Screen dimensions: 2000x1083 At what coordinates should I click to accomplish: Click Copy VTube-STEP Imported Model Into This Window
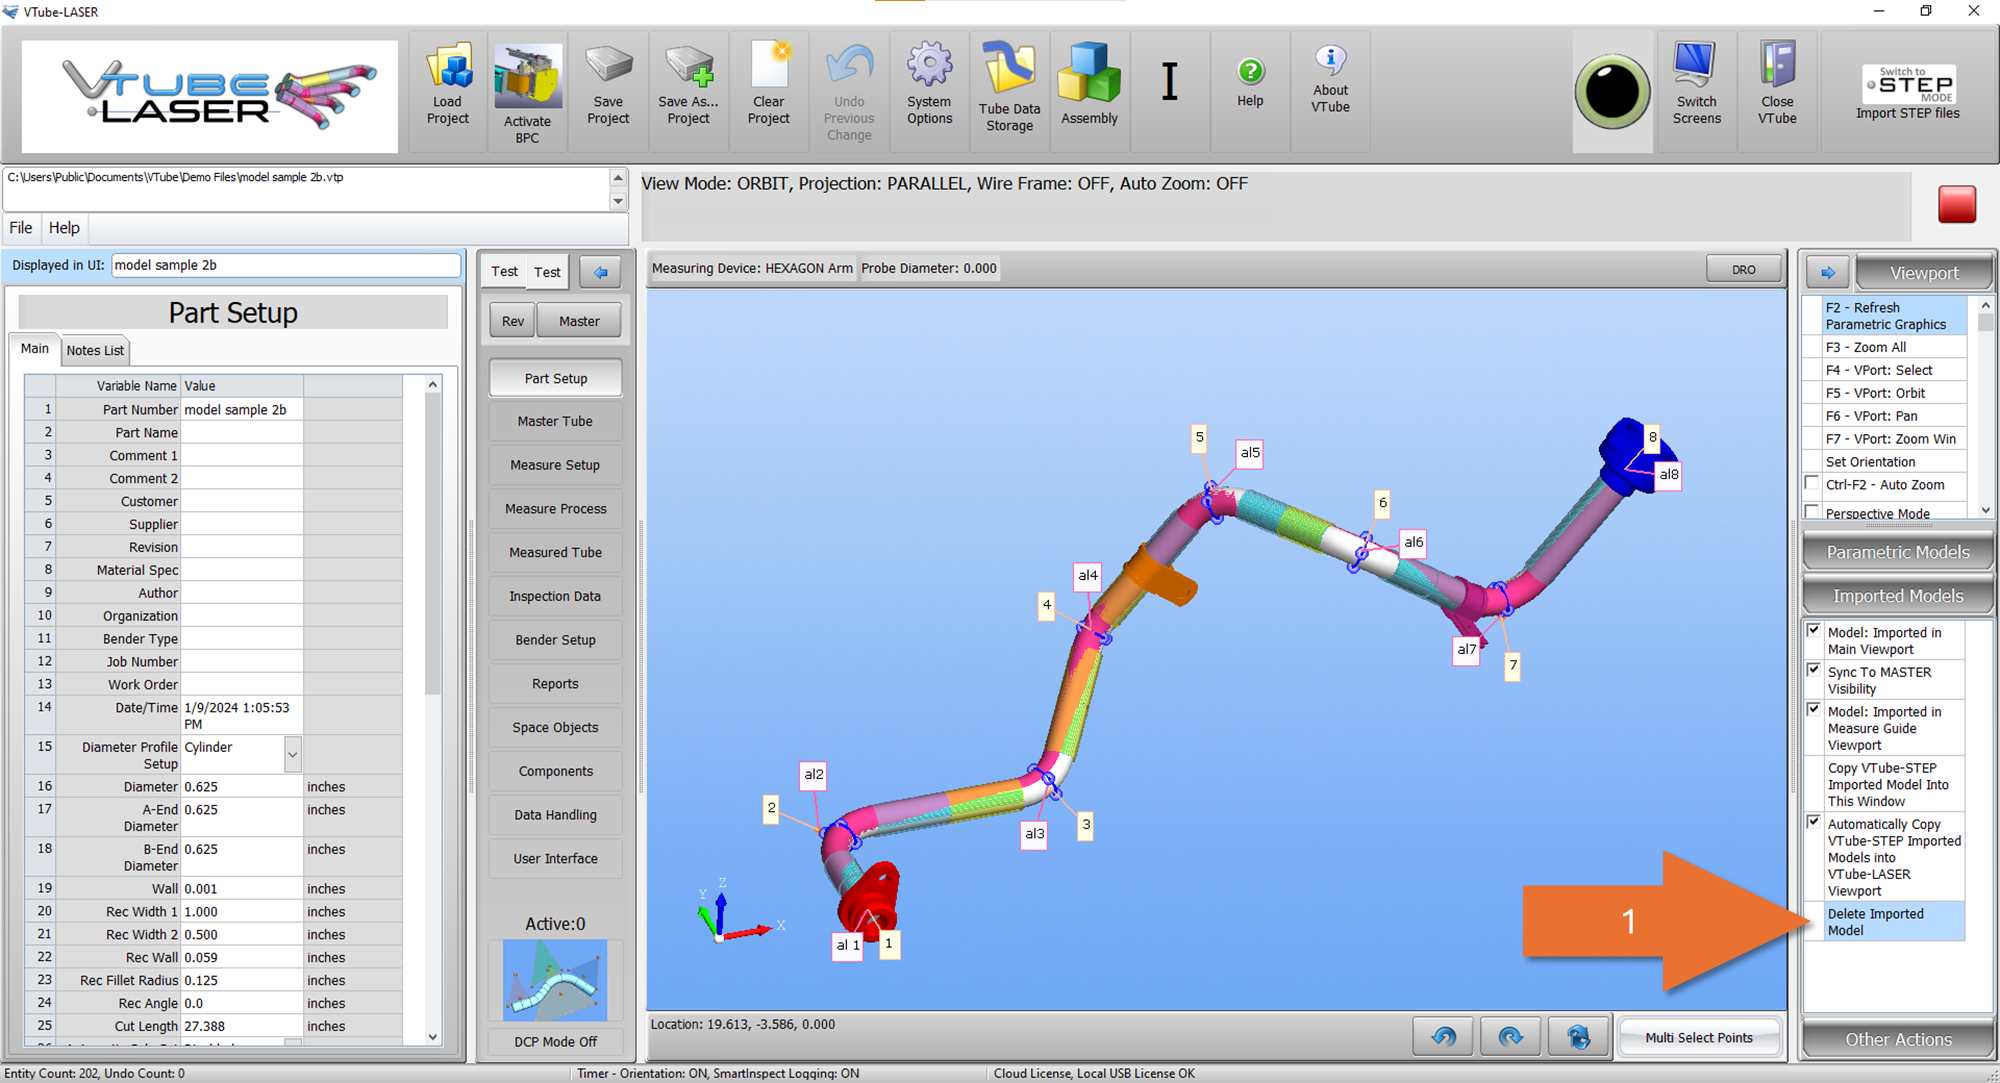pos(1894,784)
